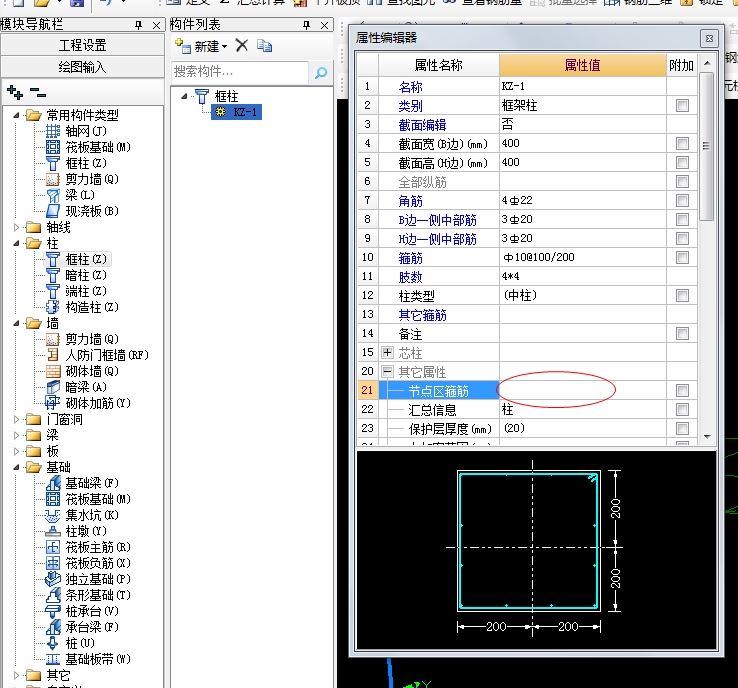Image resolution: width=738 pixels, height=688 pixels.
Task: Toggle 附加 checkbox for 柱类型 row
Action: click(x=682, y=296)
